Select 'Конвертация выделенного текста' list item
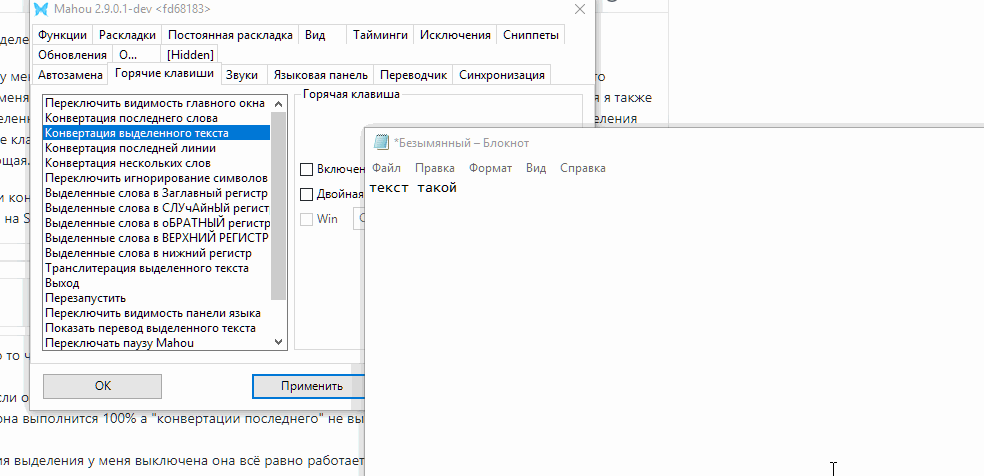The height and width of the screenshot is (476, 984). pos(156,133)
